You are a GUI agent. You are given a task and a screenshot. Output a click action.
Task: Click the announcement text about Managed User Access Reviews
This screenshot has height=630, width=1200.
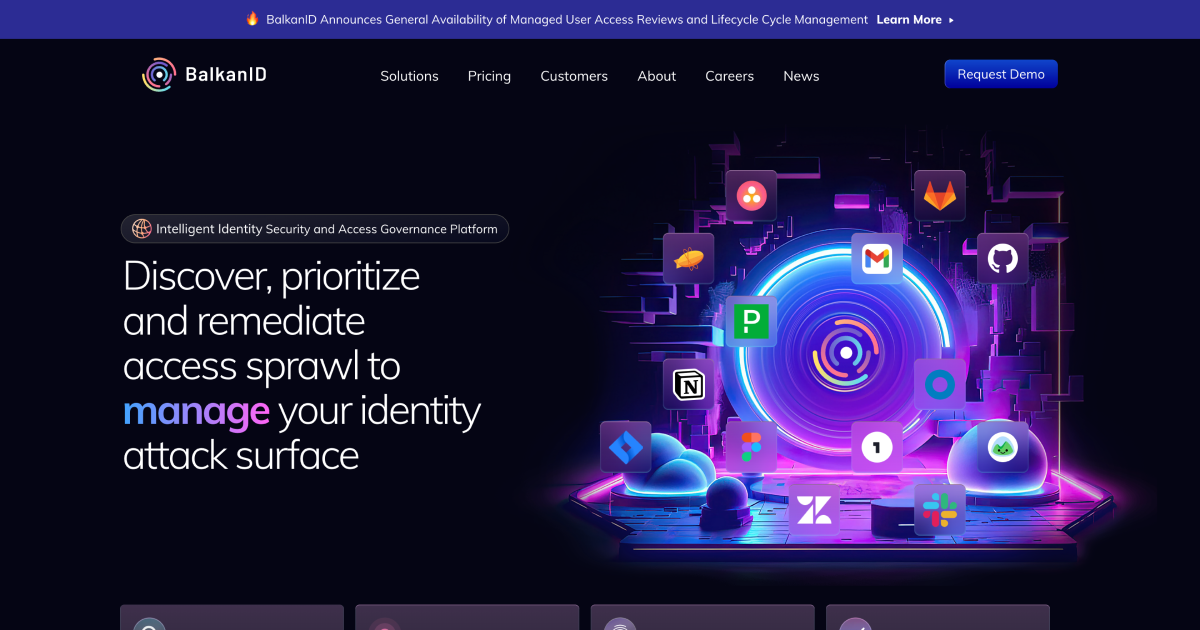[x=567, y=20]
